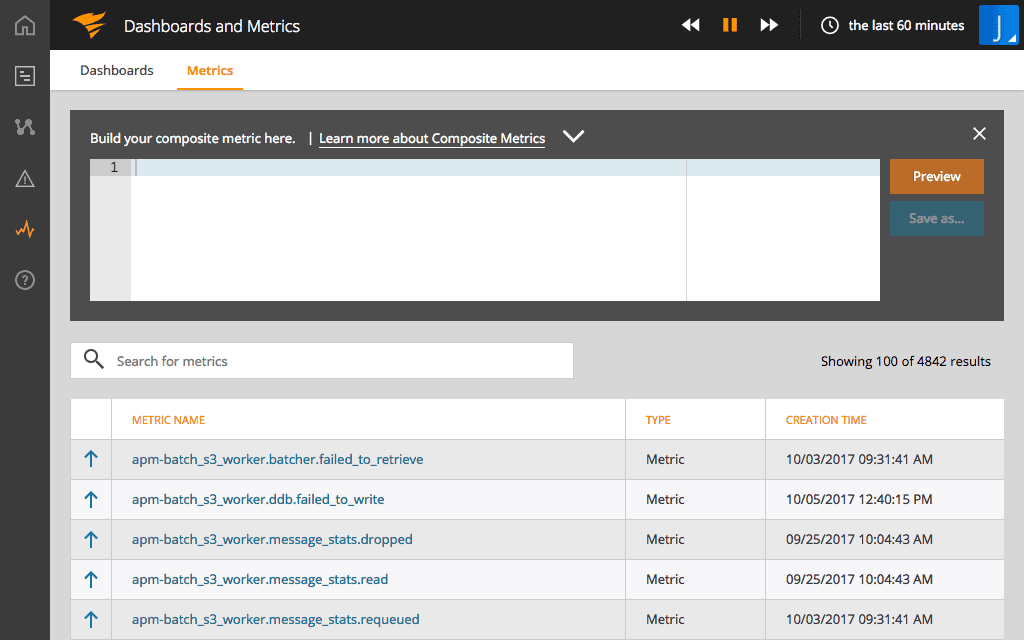Open apm-batch_s3_worker.ddb.failed_to_write metric

point(258,499)
